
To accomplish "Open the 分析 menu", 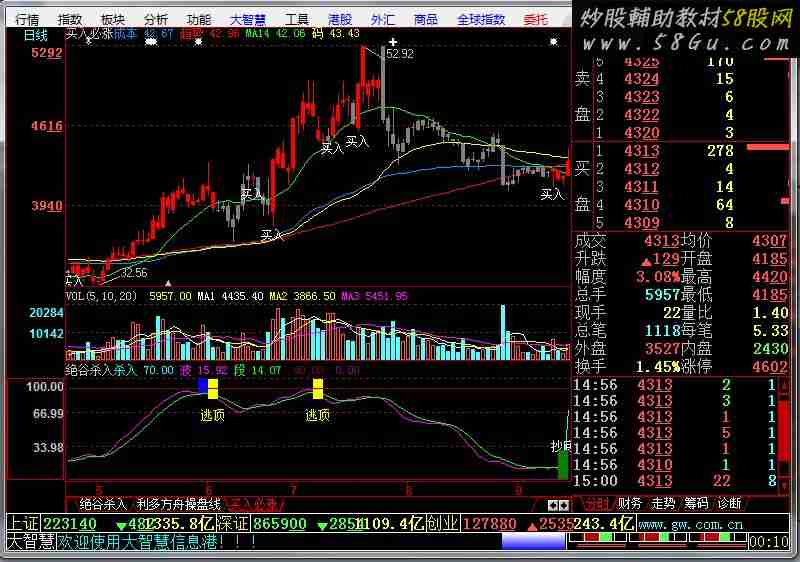I will [156, 19].
